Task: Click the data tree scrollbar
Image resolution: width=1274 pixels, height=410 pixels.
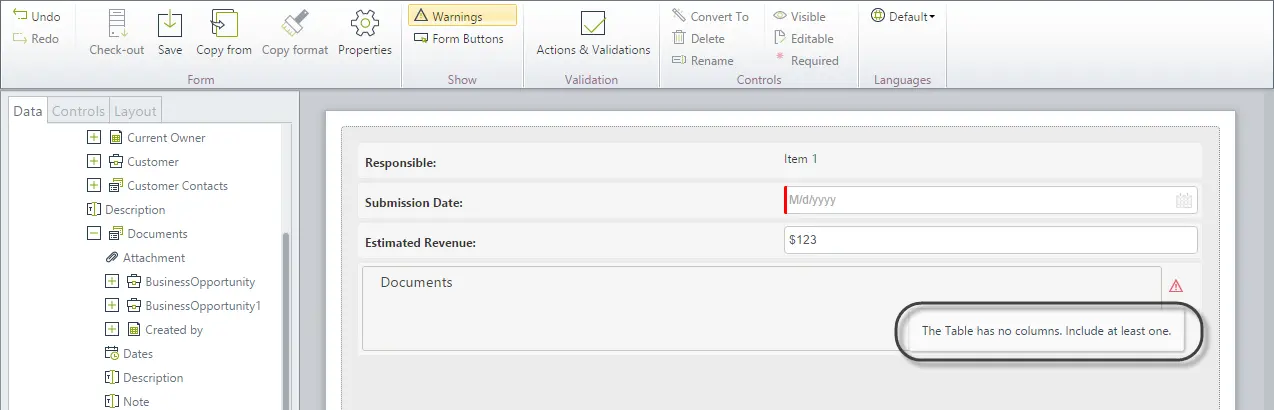Action: point(287,320)
